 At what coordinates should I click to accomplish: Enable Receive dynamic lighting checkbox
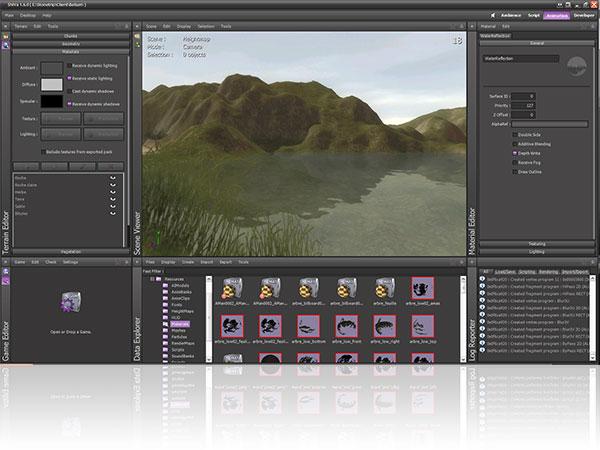69,66
